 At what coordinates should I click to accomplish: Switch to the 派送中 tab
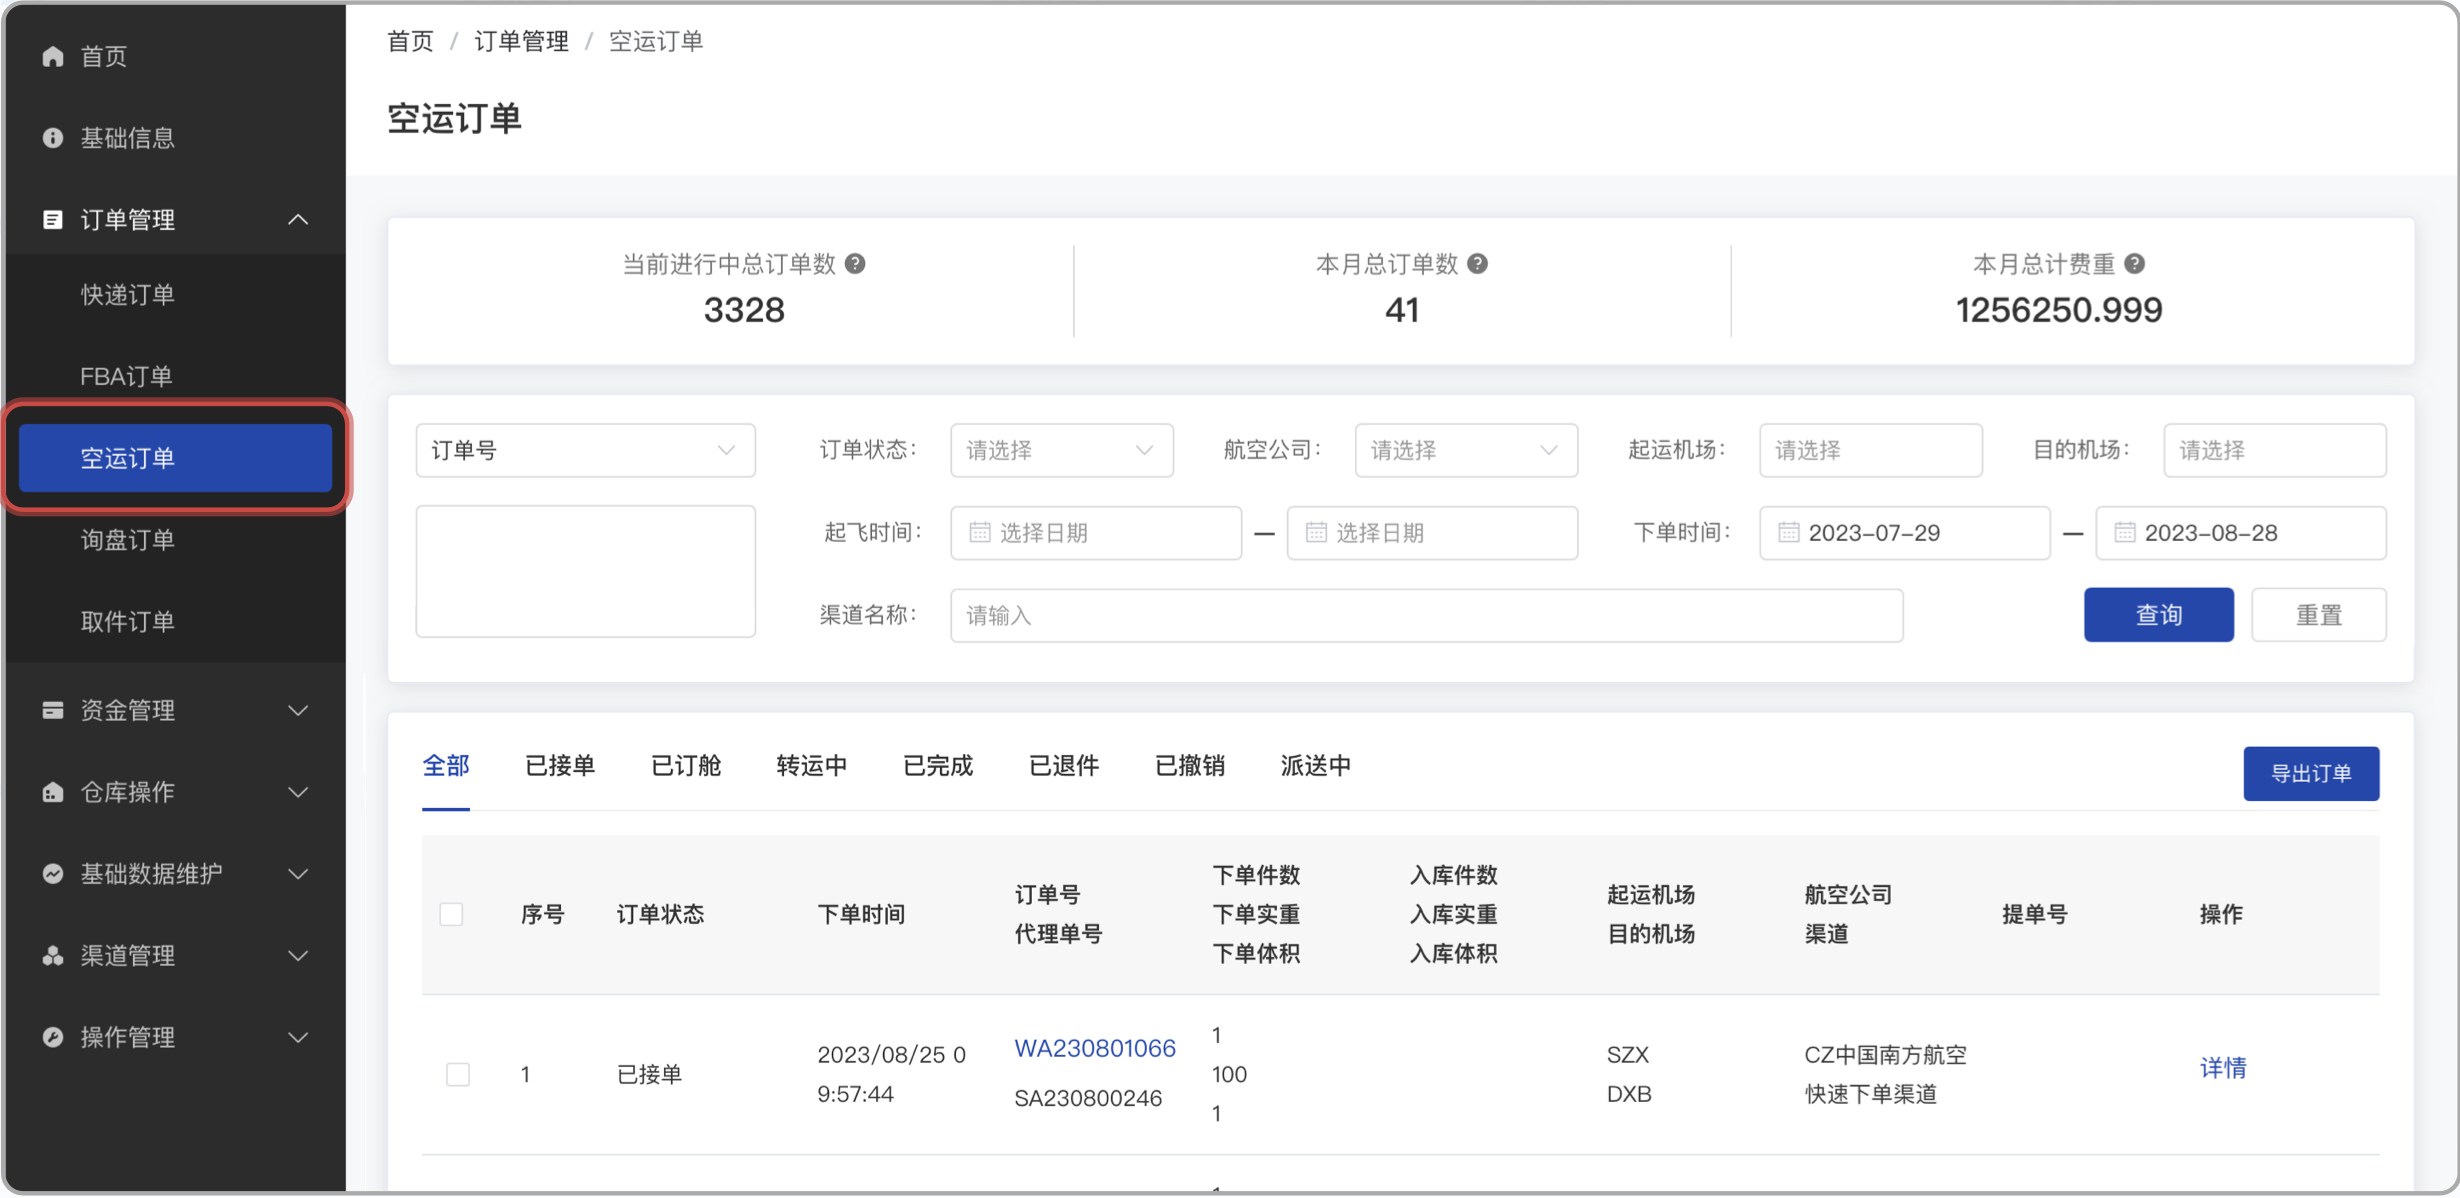point(1315,765)
